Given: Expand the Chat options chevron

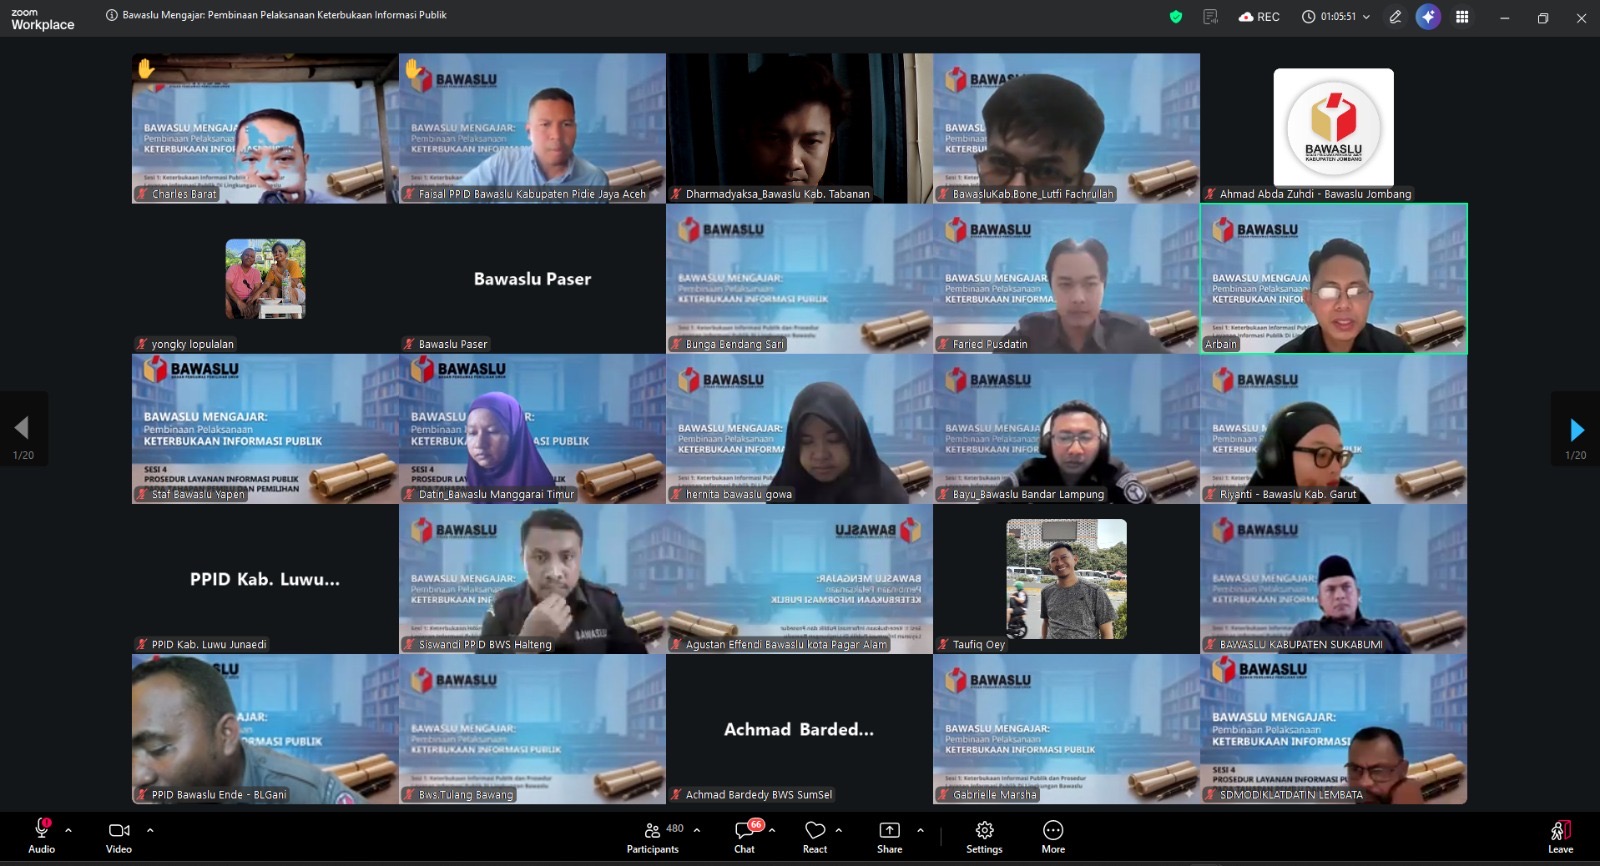Looking at the screenshot, I should [772, 830].
